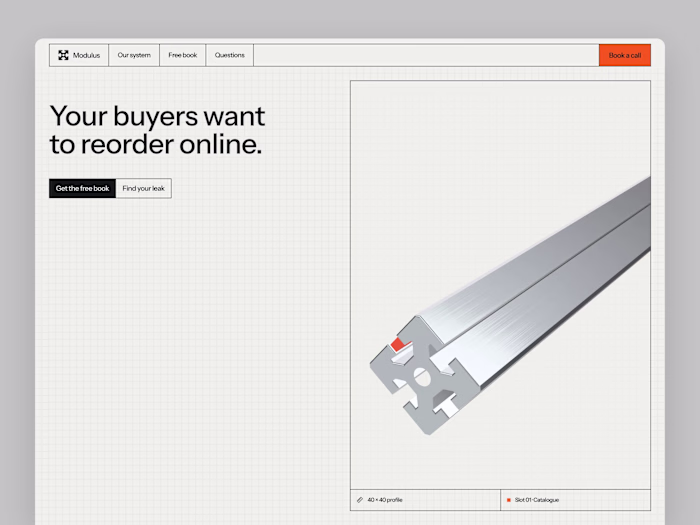Screen dimensions: 700x525
Task: Navigate to Questions section
Action: (229, 55)
